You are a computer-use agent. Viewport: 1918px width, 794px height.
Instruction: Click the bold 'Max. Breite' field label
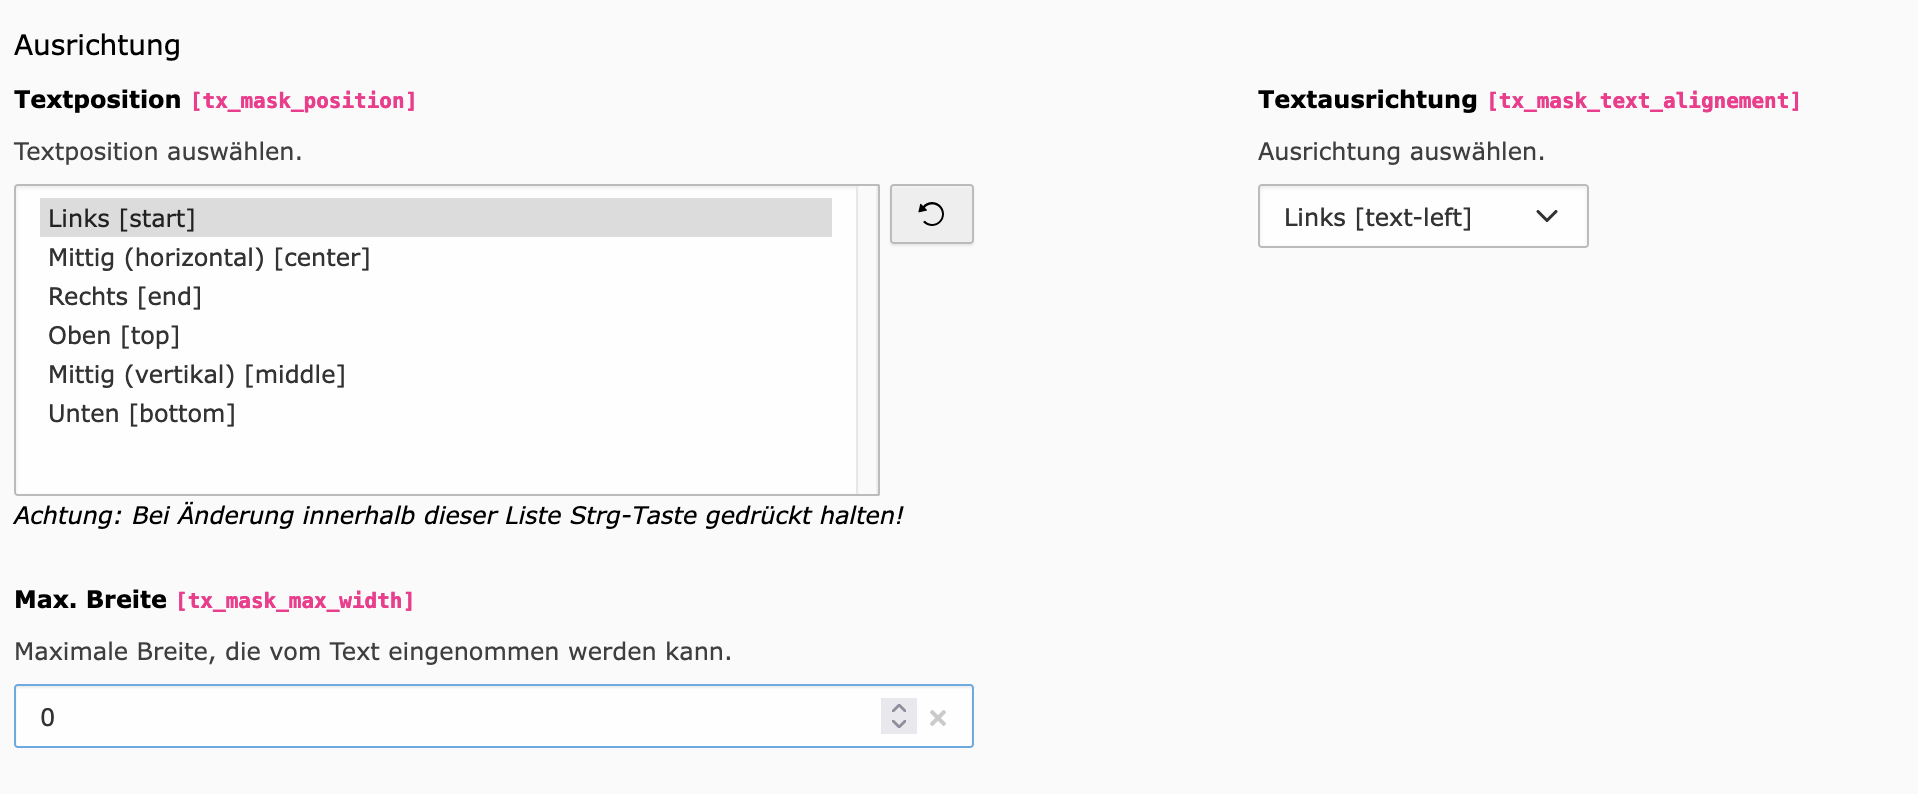click(x=90, y=600)
